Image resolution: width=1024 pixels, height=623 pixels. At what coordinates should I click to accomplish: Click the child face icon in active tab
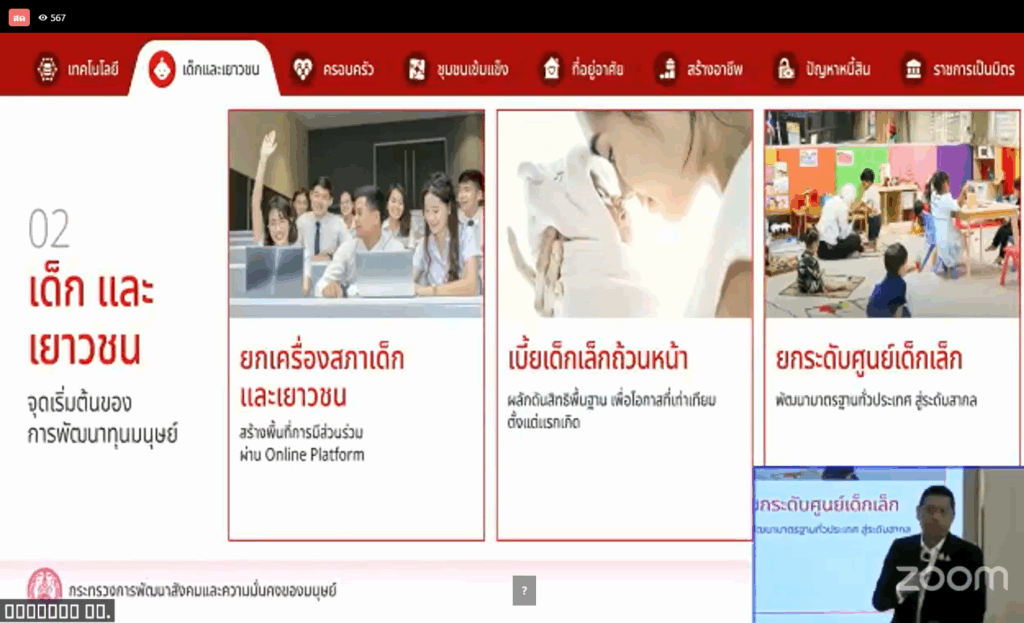[x=162, y=69]
